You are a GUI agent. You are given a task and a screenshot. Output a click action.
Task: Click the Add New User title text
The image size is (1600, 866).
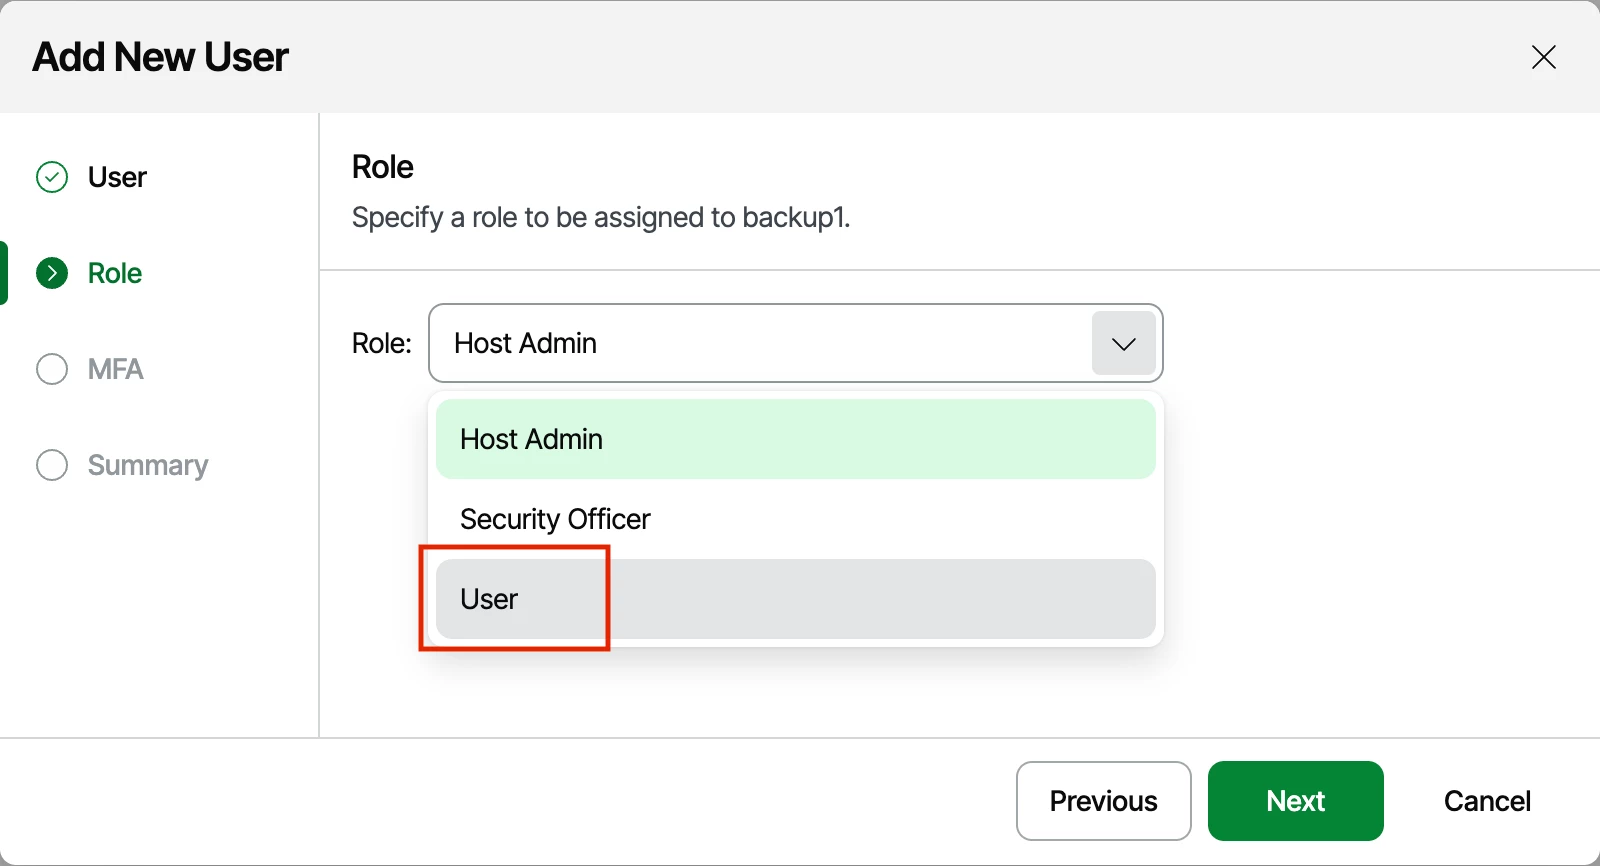point(161,57)
